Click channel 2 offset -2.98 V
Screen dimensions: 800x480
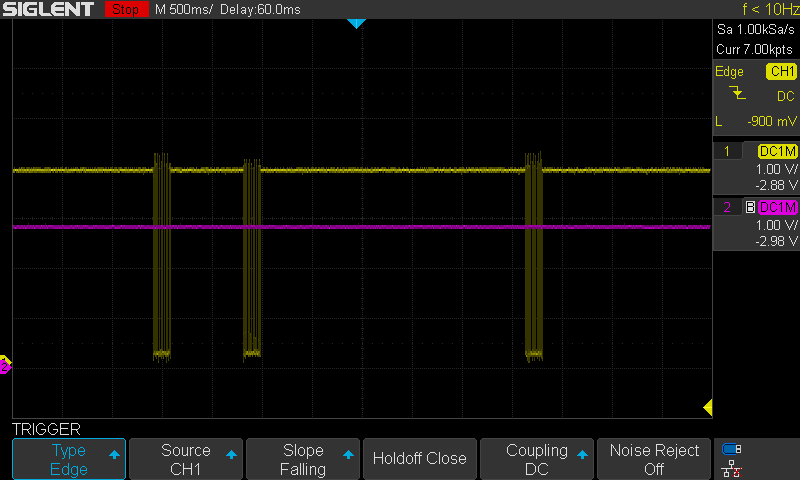click(x=776, y=241)
